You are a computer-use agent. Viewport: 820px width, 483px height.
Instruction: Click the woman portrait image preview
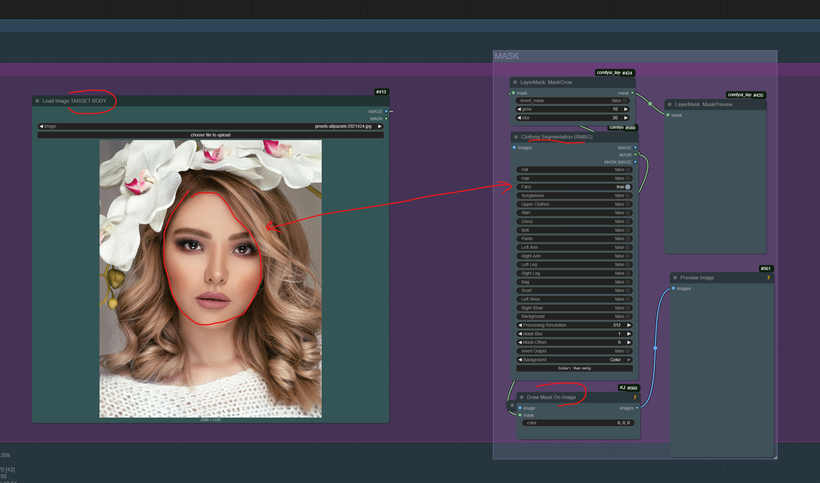point(210,278)
